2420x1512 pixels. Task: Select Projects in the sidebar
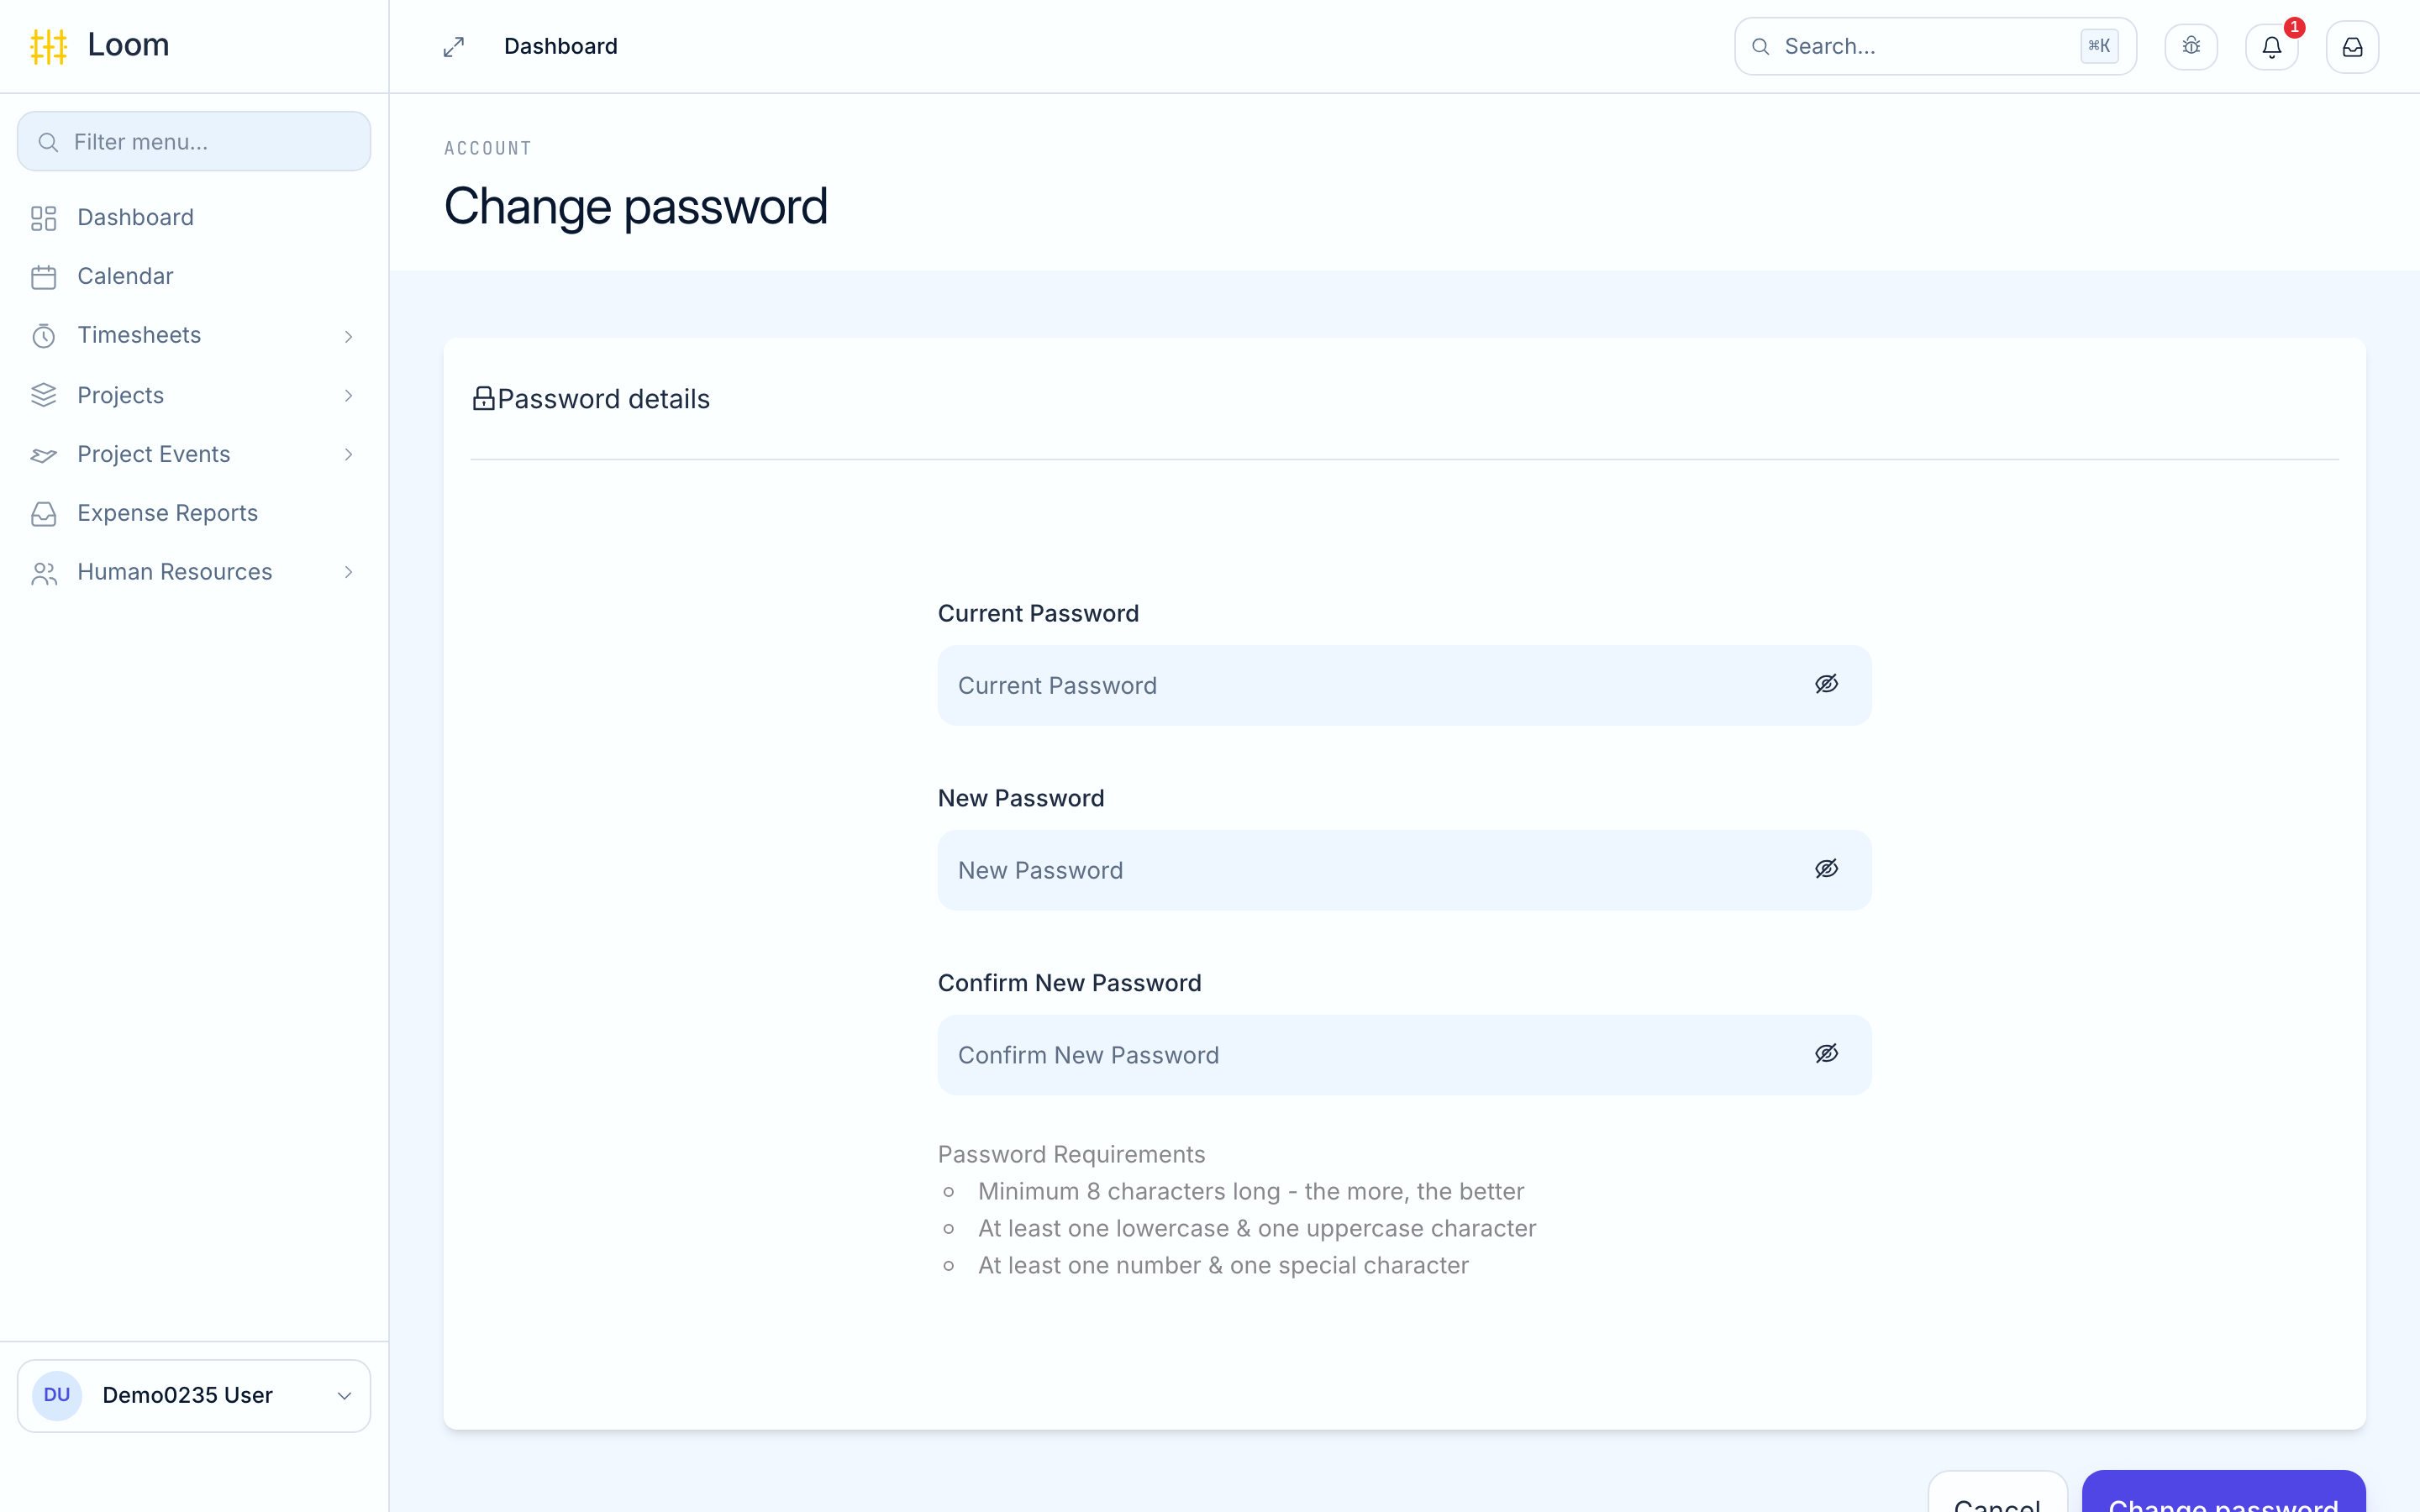click(194, 395)
